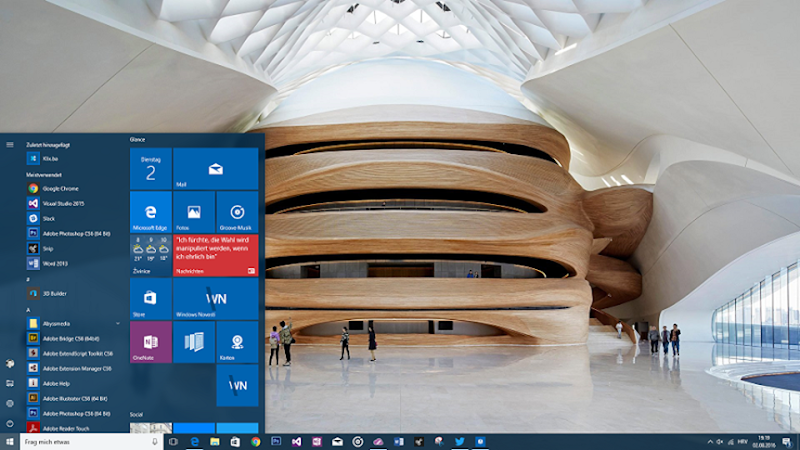800x450 pixels.
Task: Open Settings gear in Start's left rail
Action: (x=10, y=404)
